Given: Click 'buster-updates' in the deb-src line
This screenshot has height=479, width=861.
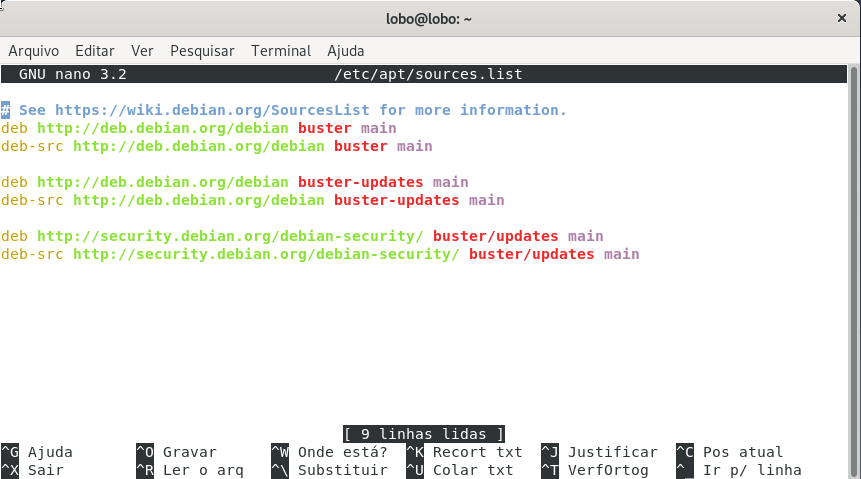Looking at the screenshot, I should [x=396, y=200].
